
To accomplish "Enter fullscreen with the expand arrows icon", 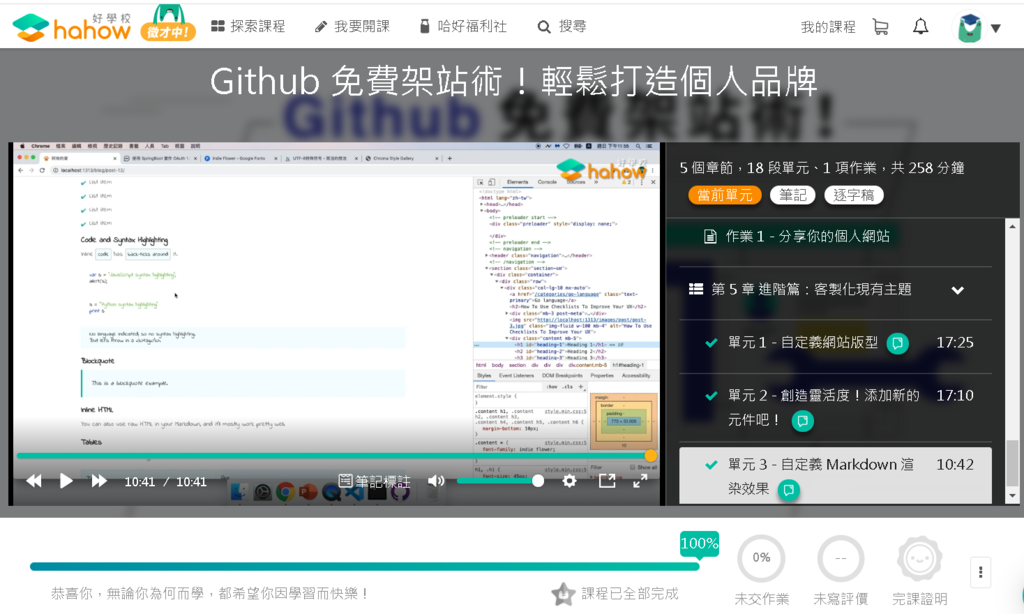I will pyautogui.click(x=641, y=481).
